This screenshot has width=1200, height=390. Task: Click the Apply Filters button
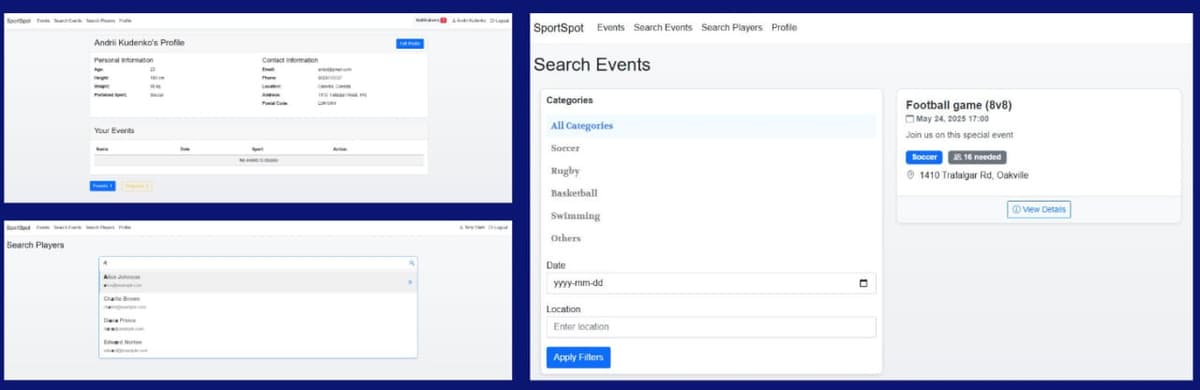(x=578, y=357)
